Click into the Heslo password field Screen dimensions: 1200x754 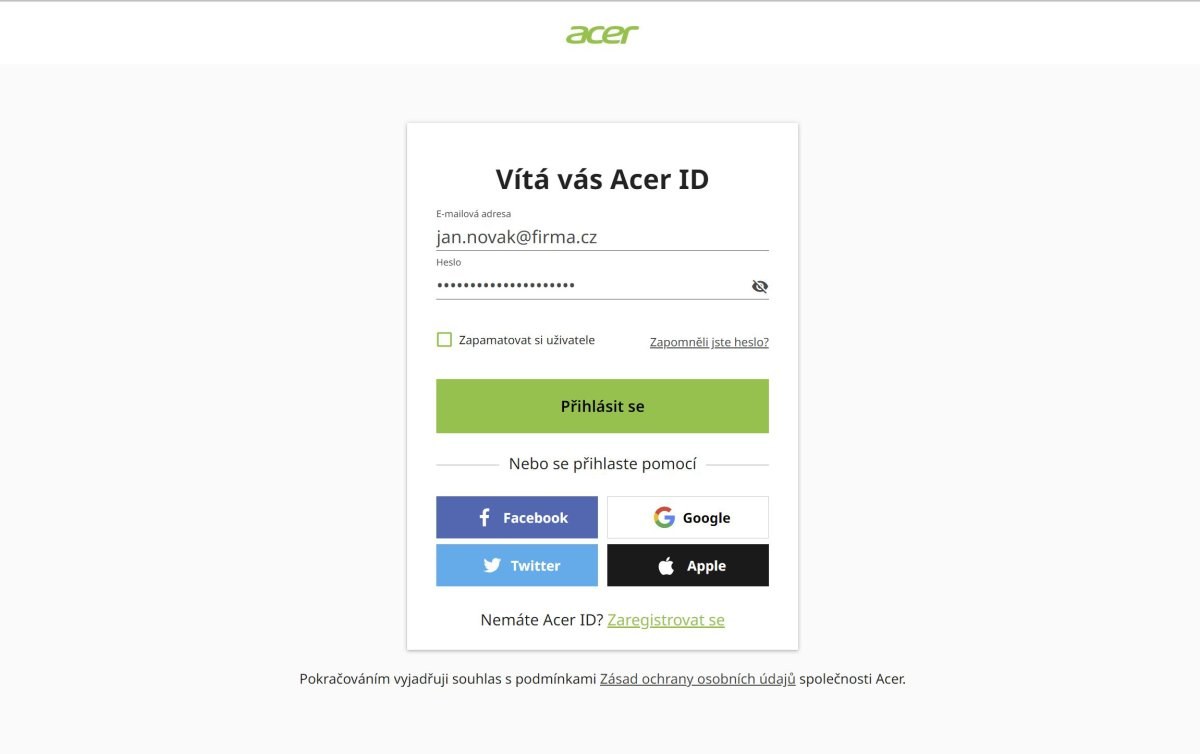[590, 287]
